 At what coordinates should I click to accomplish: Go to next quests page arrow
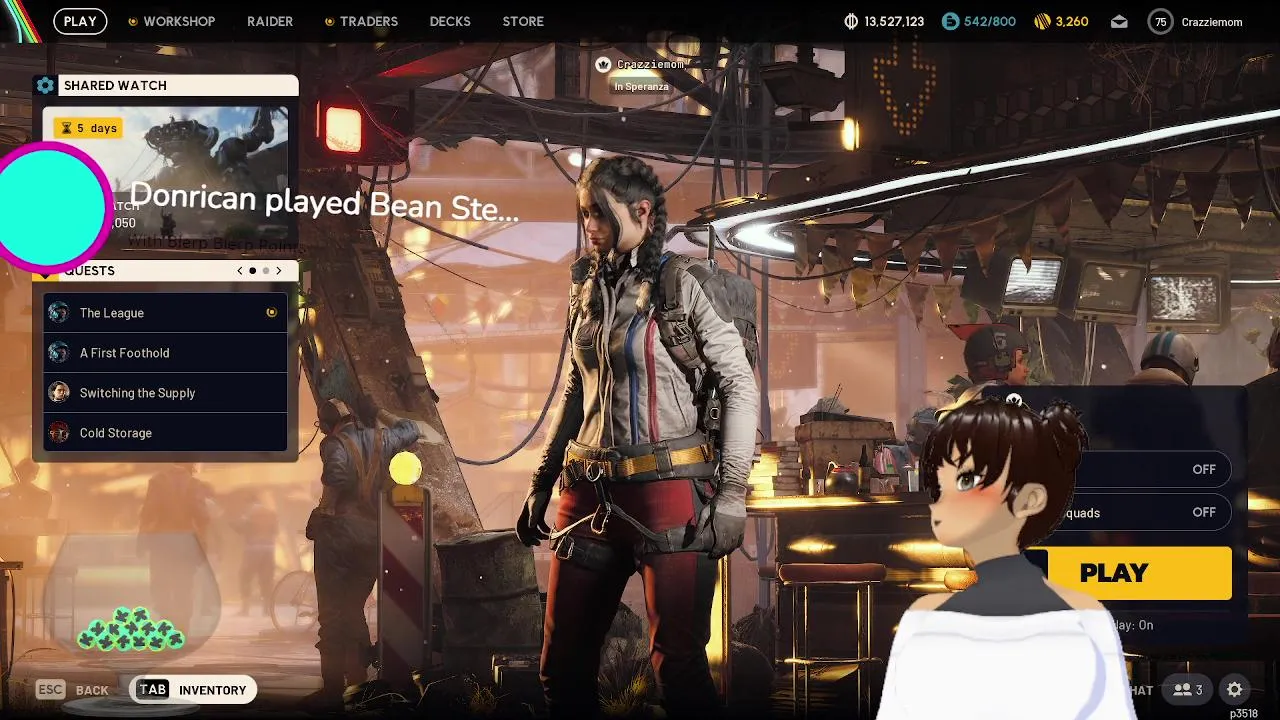[279, 271]
